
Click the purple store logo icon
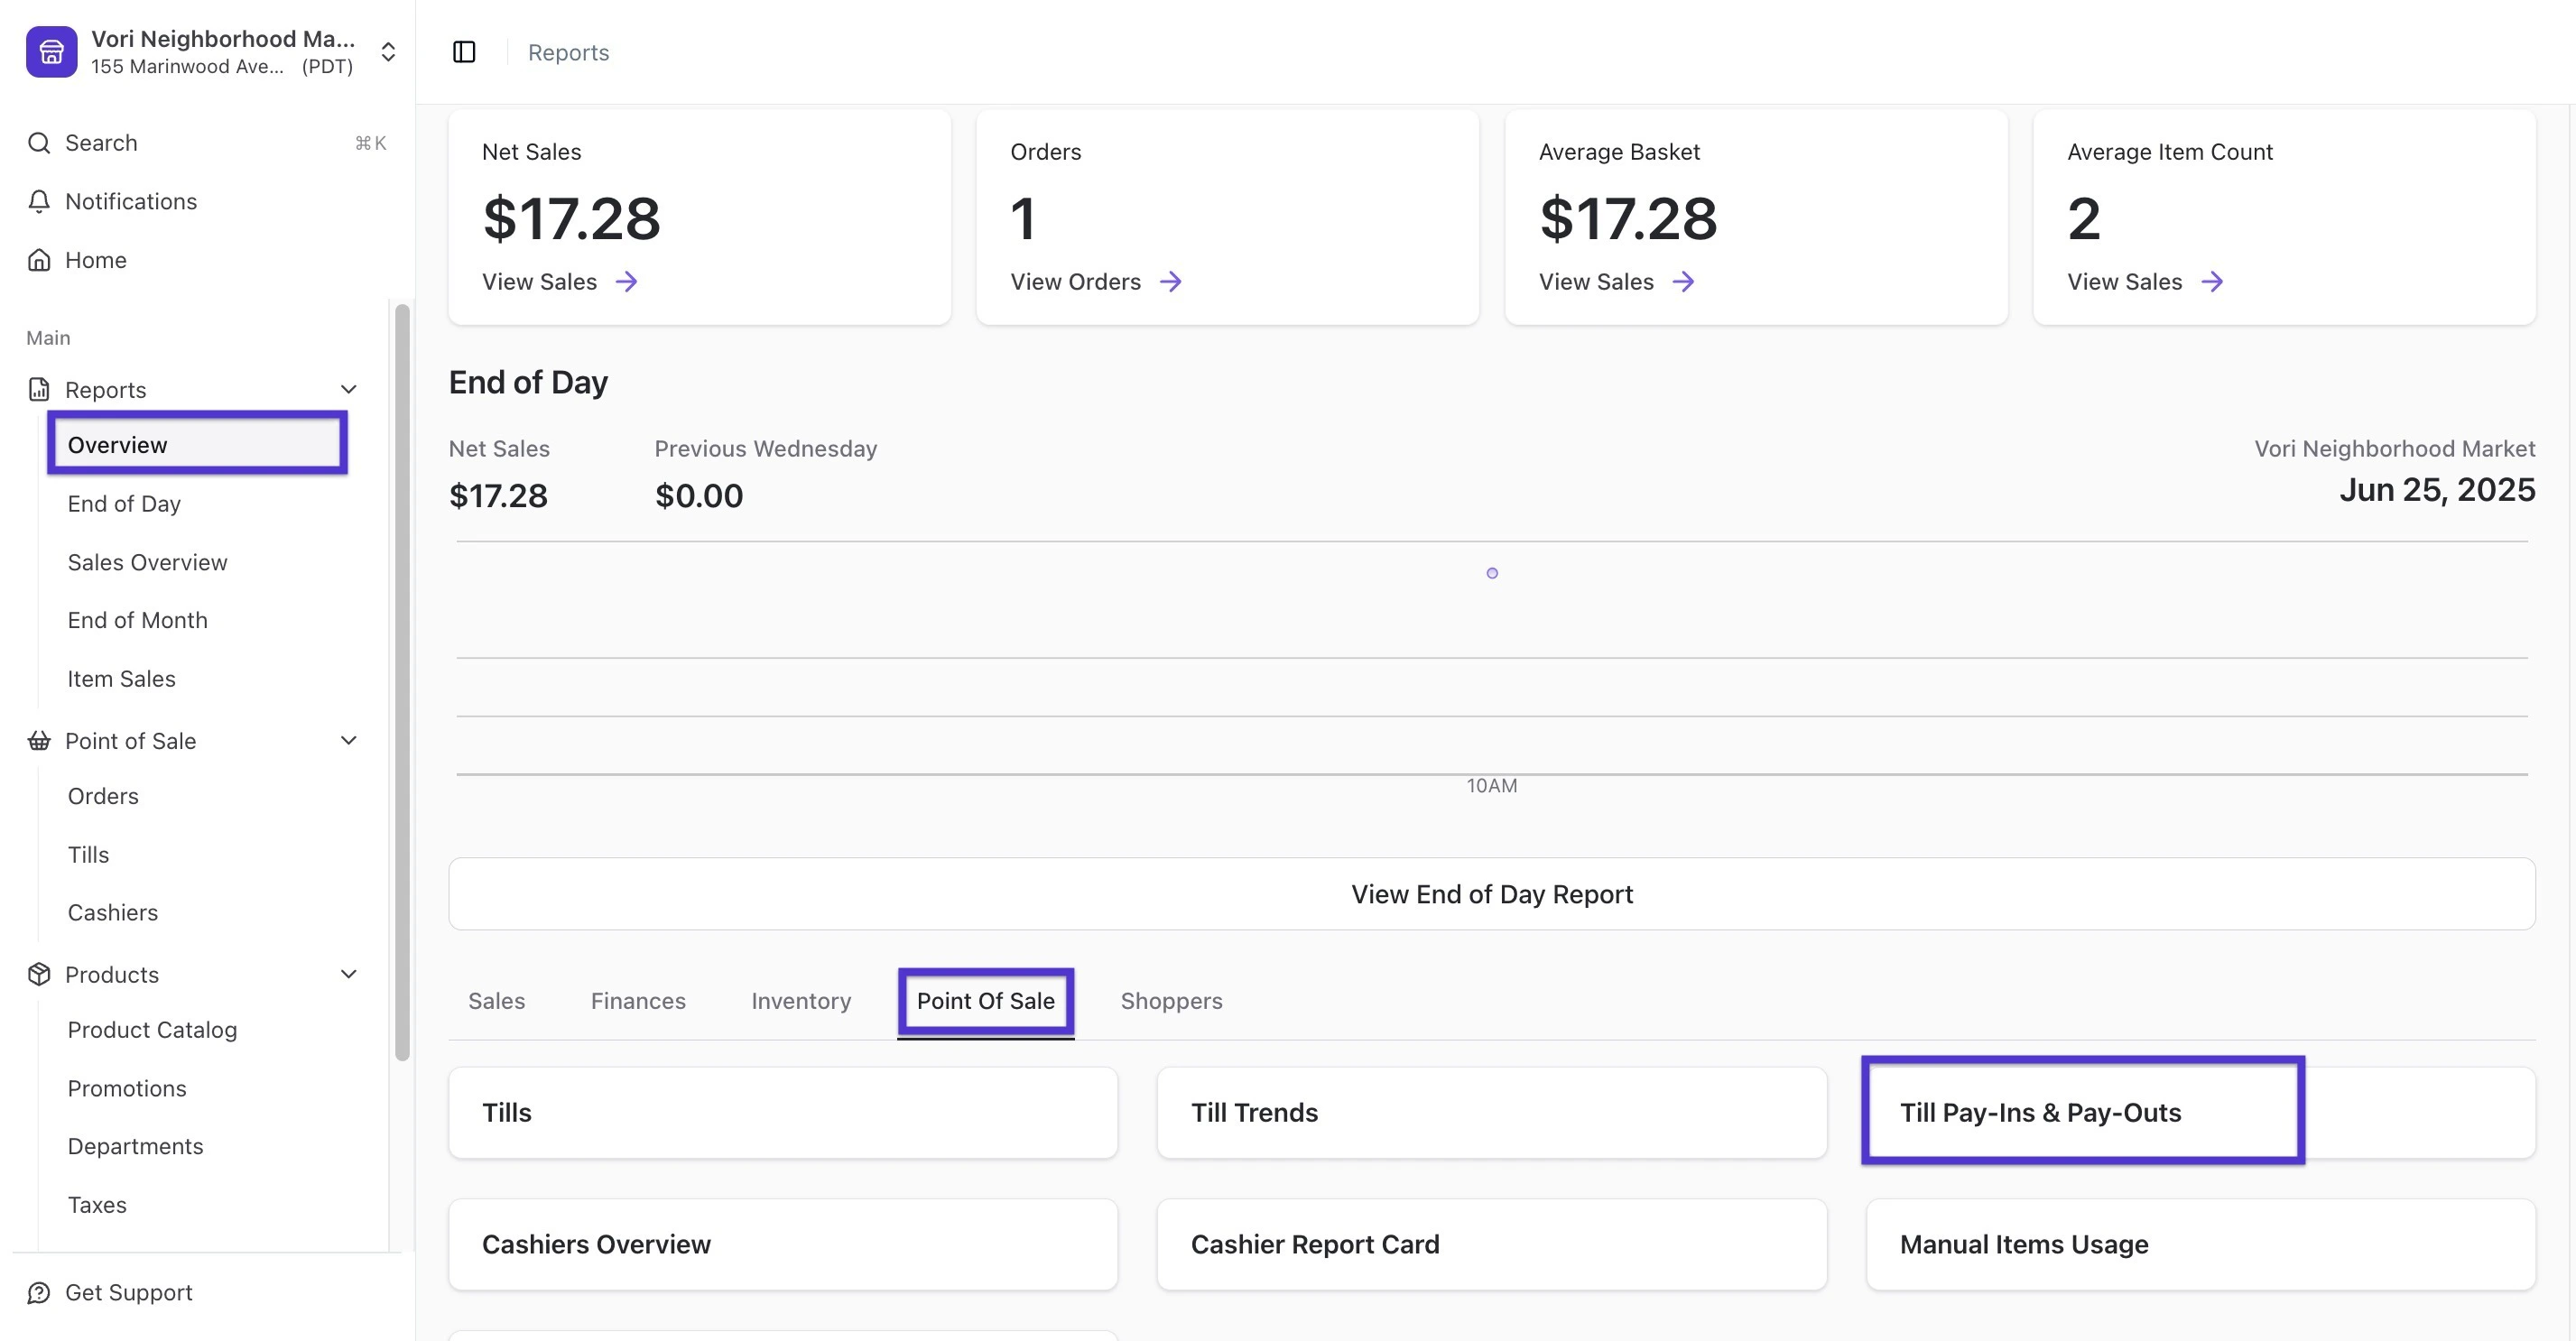tap(51, 52)
